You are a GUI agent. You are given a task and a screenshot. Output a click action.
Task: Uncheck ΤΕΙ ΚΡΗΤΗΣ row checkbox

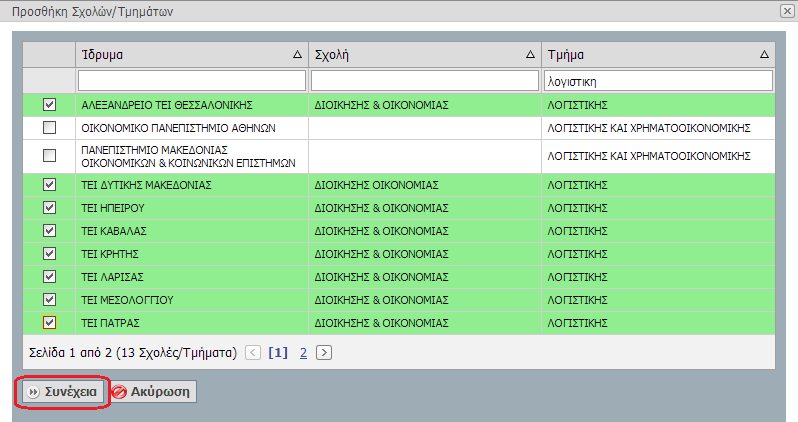click(49, 253)
